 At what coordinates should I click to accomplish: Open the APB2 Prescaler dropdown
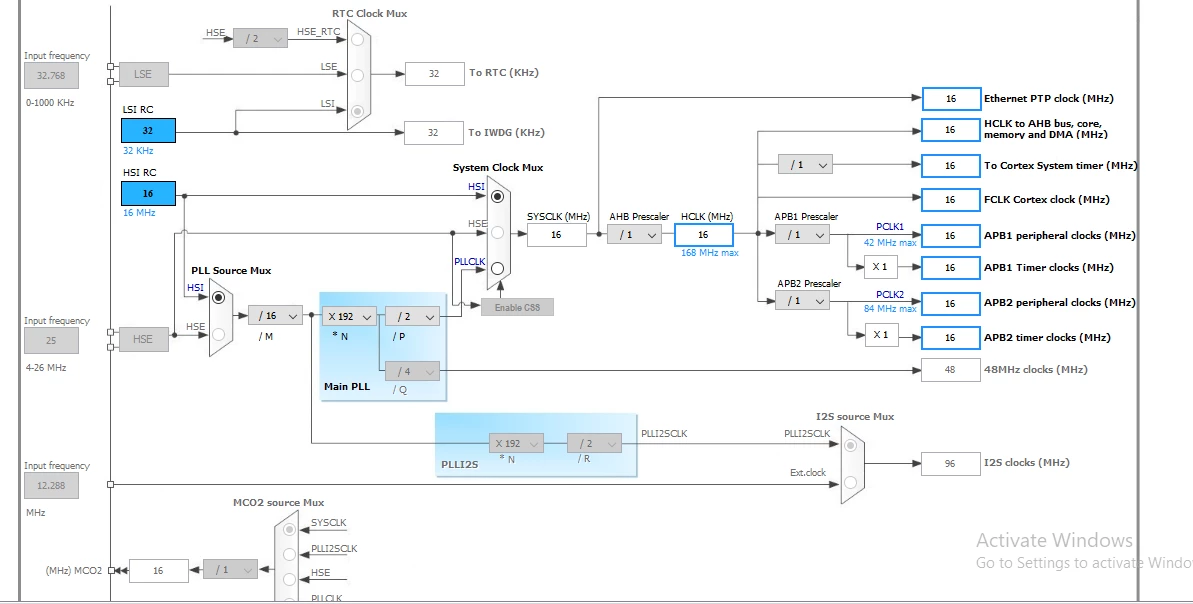(x=803, y=300)
